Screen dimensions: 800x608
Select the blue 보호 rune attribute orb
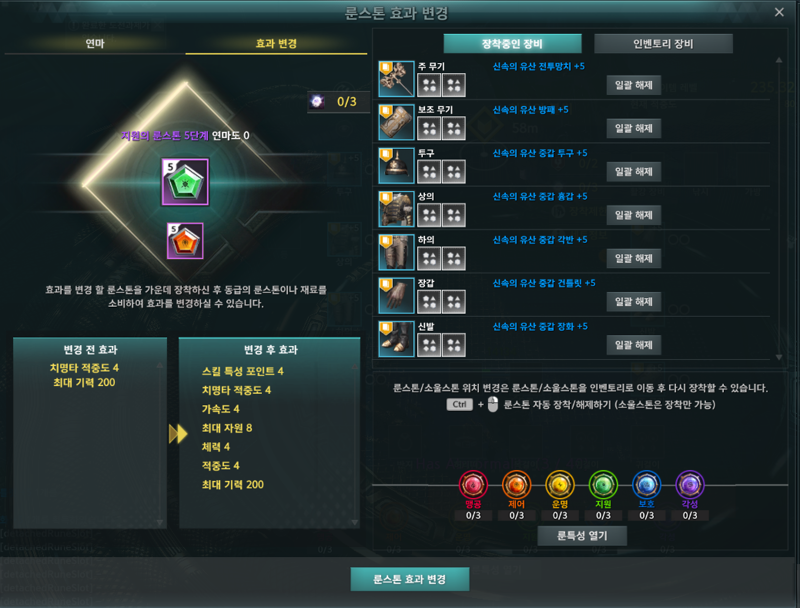click(646, 485)
